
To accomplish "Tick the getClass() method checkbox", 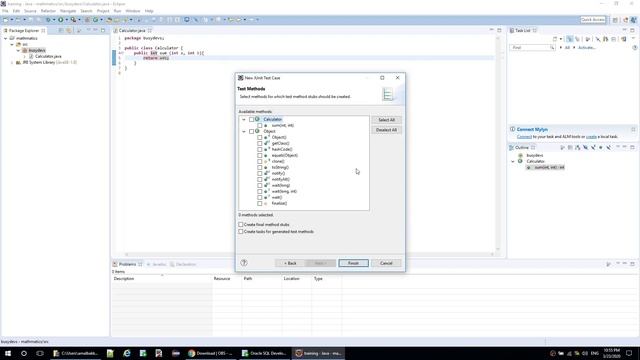I will pos(260,144).
